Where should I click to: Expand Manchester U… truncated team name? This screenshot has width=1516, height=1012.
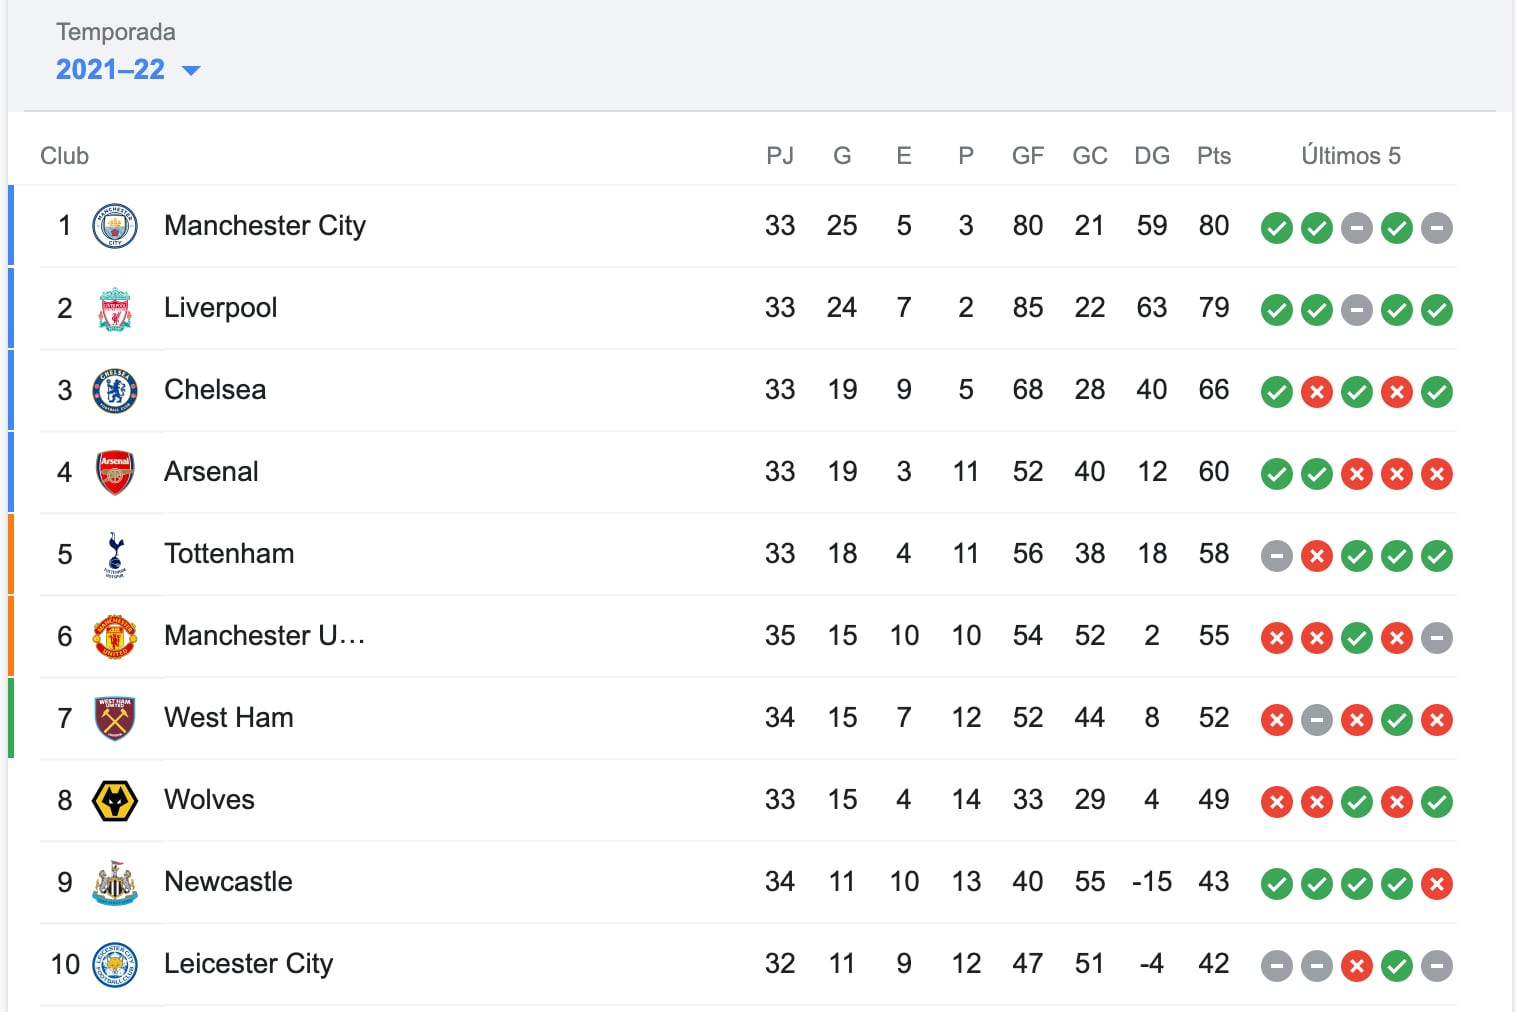point(264,635)
